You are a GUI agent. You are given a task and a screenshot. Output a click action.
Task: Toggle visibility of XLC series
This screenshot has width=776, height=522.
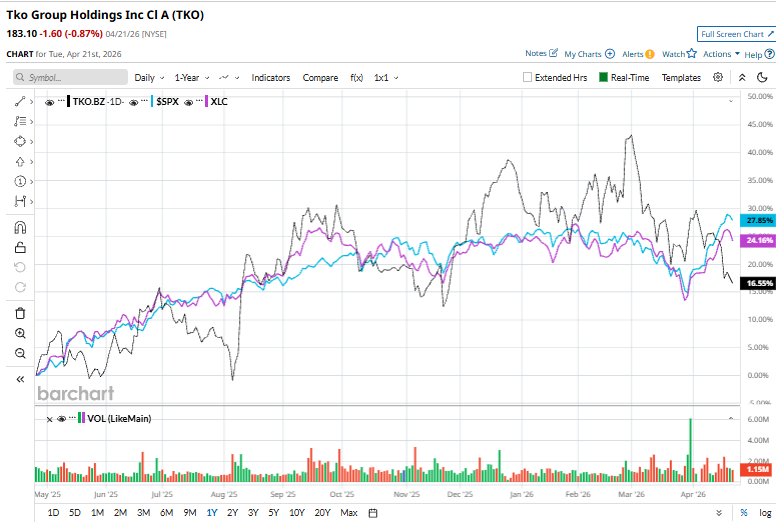tap(188, 102)
